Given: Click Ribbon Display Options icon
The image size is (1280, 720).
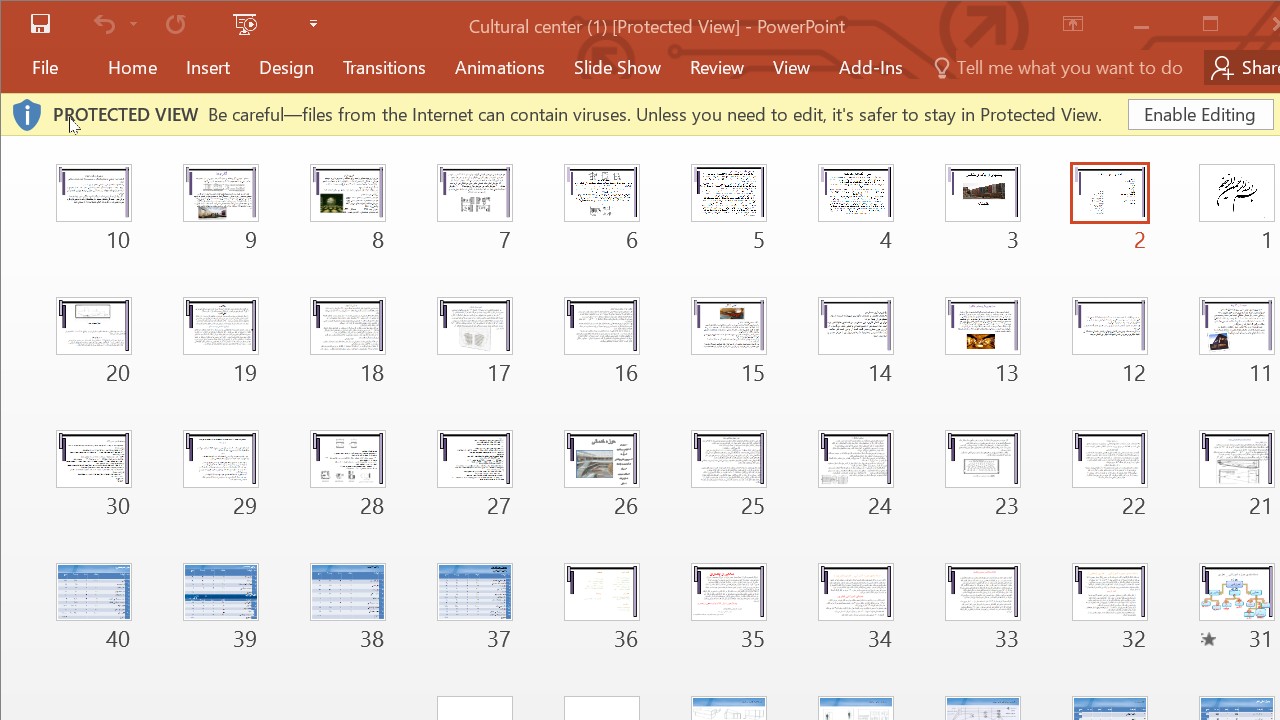Looking at the screenshot, I should (x=1073, y=25).
